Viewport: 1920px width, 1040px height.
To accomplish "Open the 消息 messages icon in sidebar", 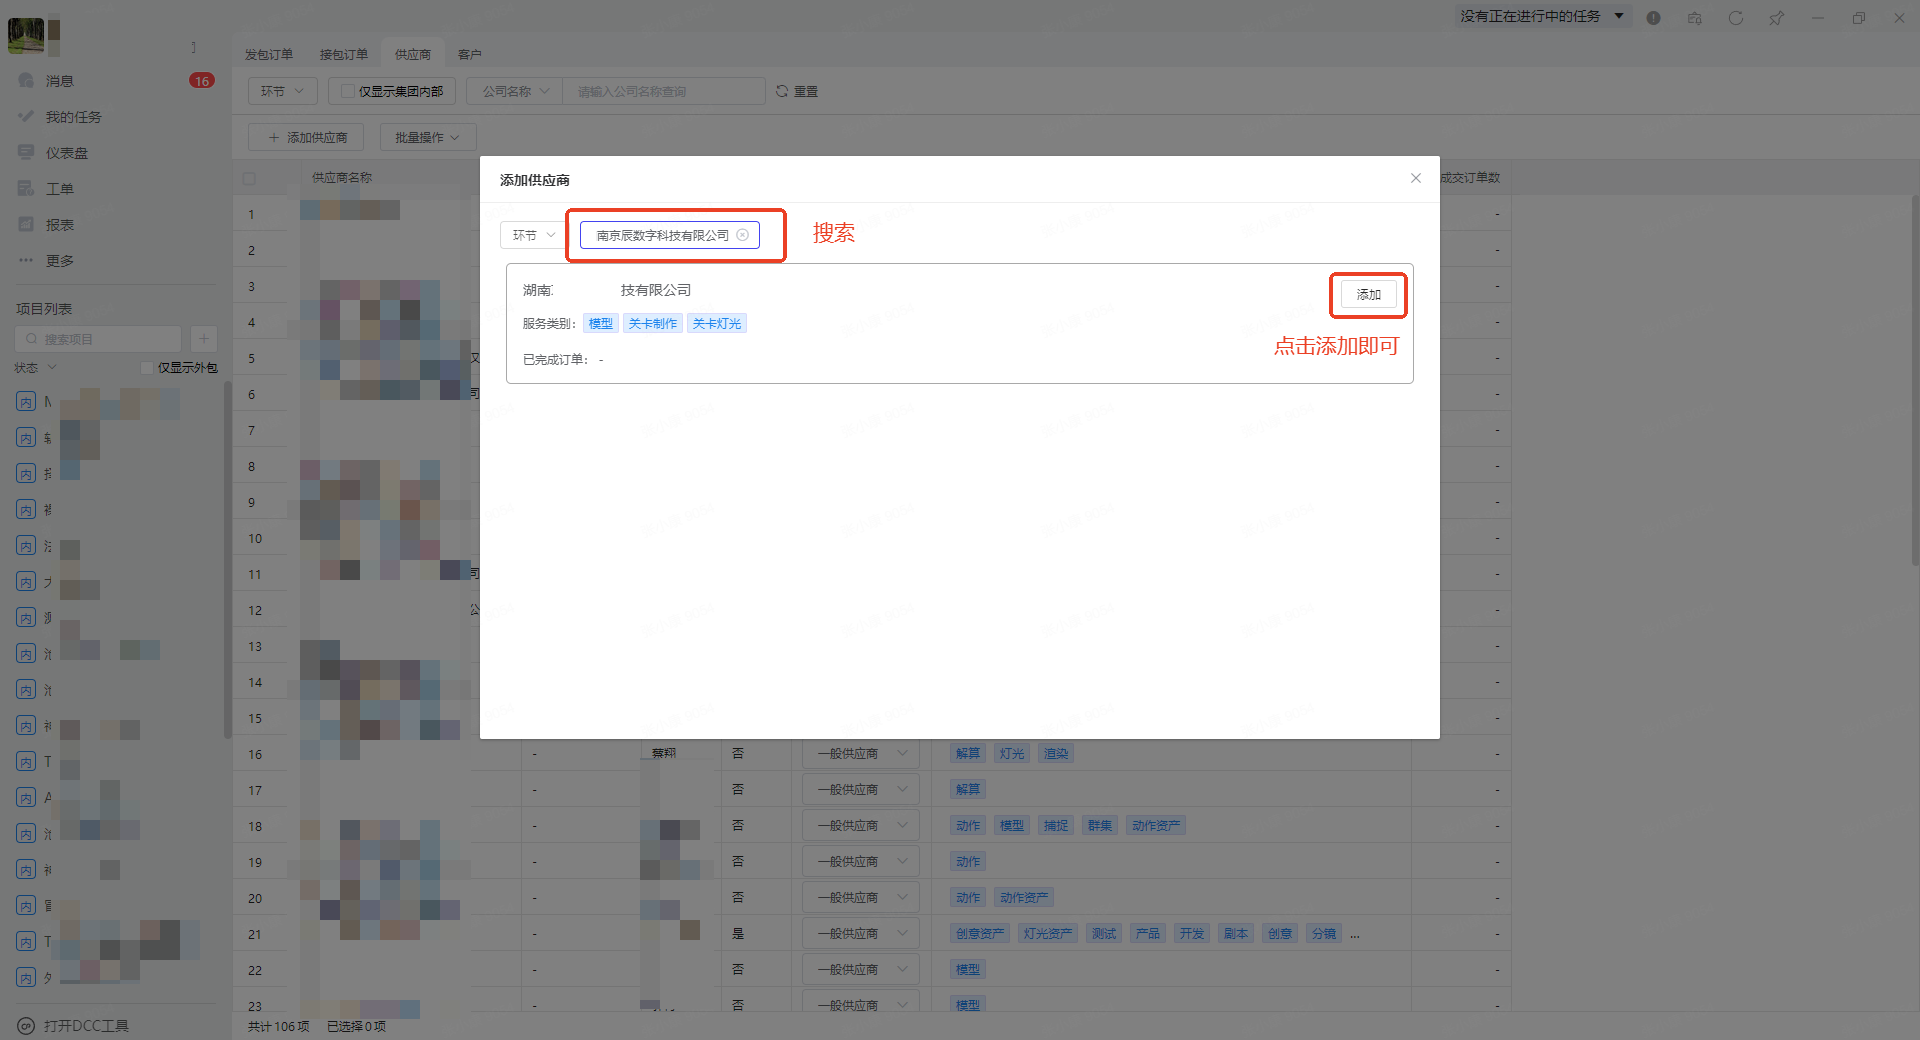I will coord(26,81).
